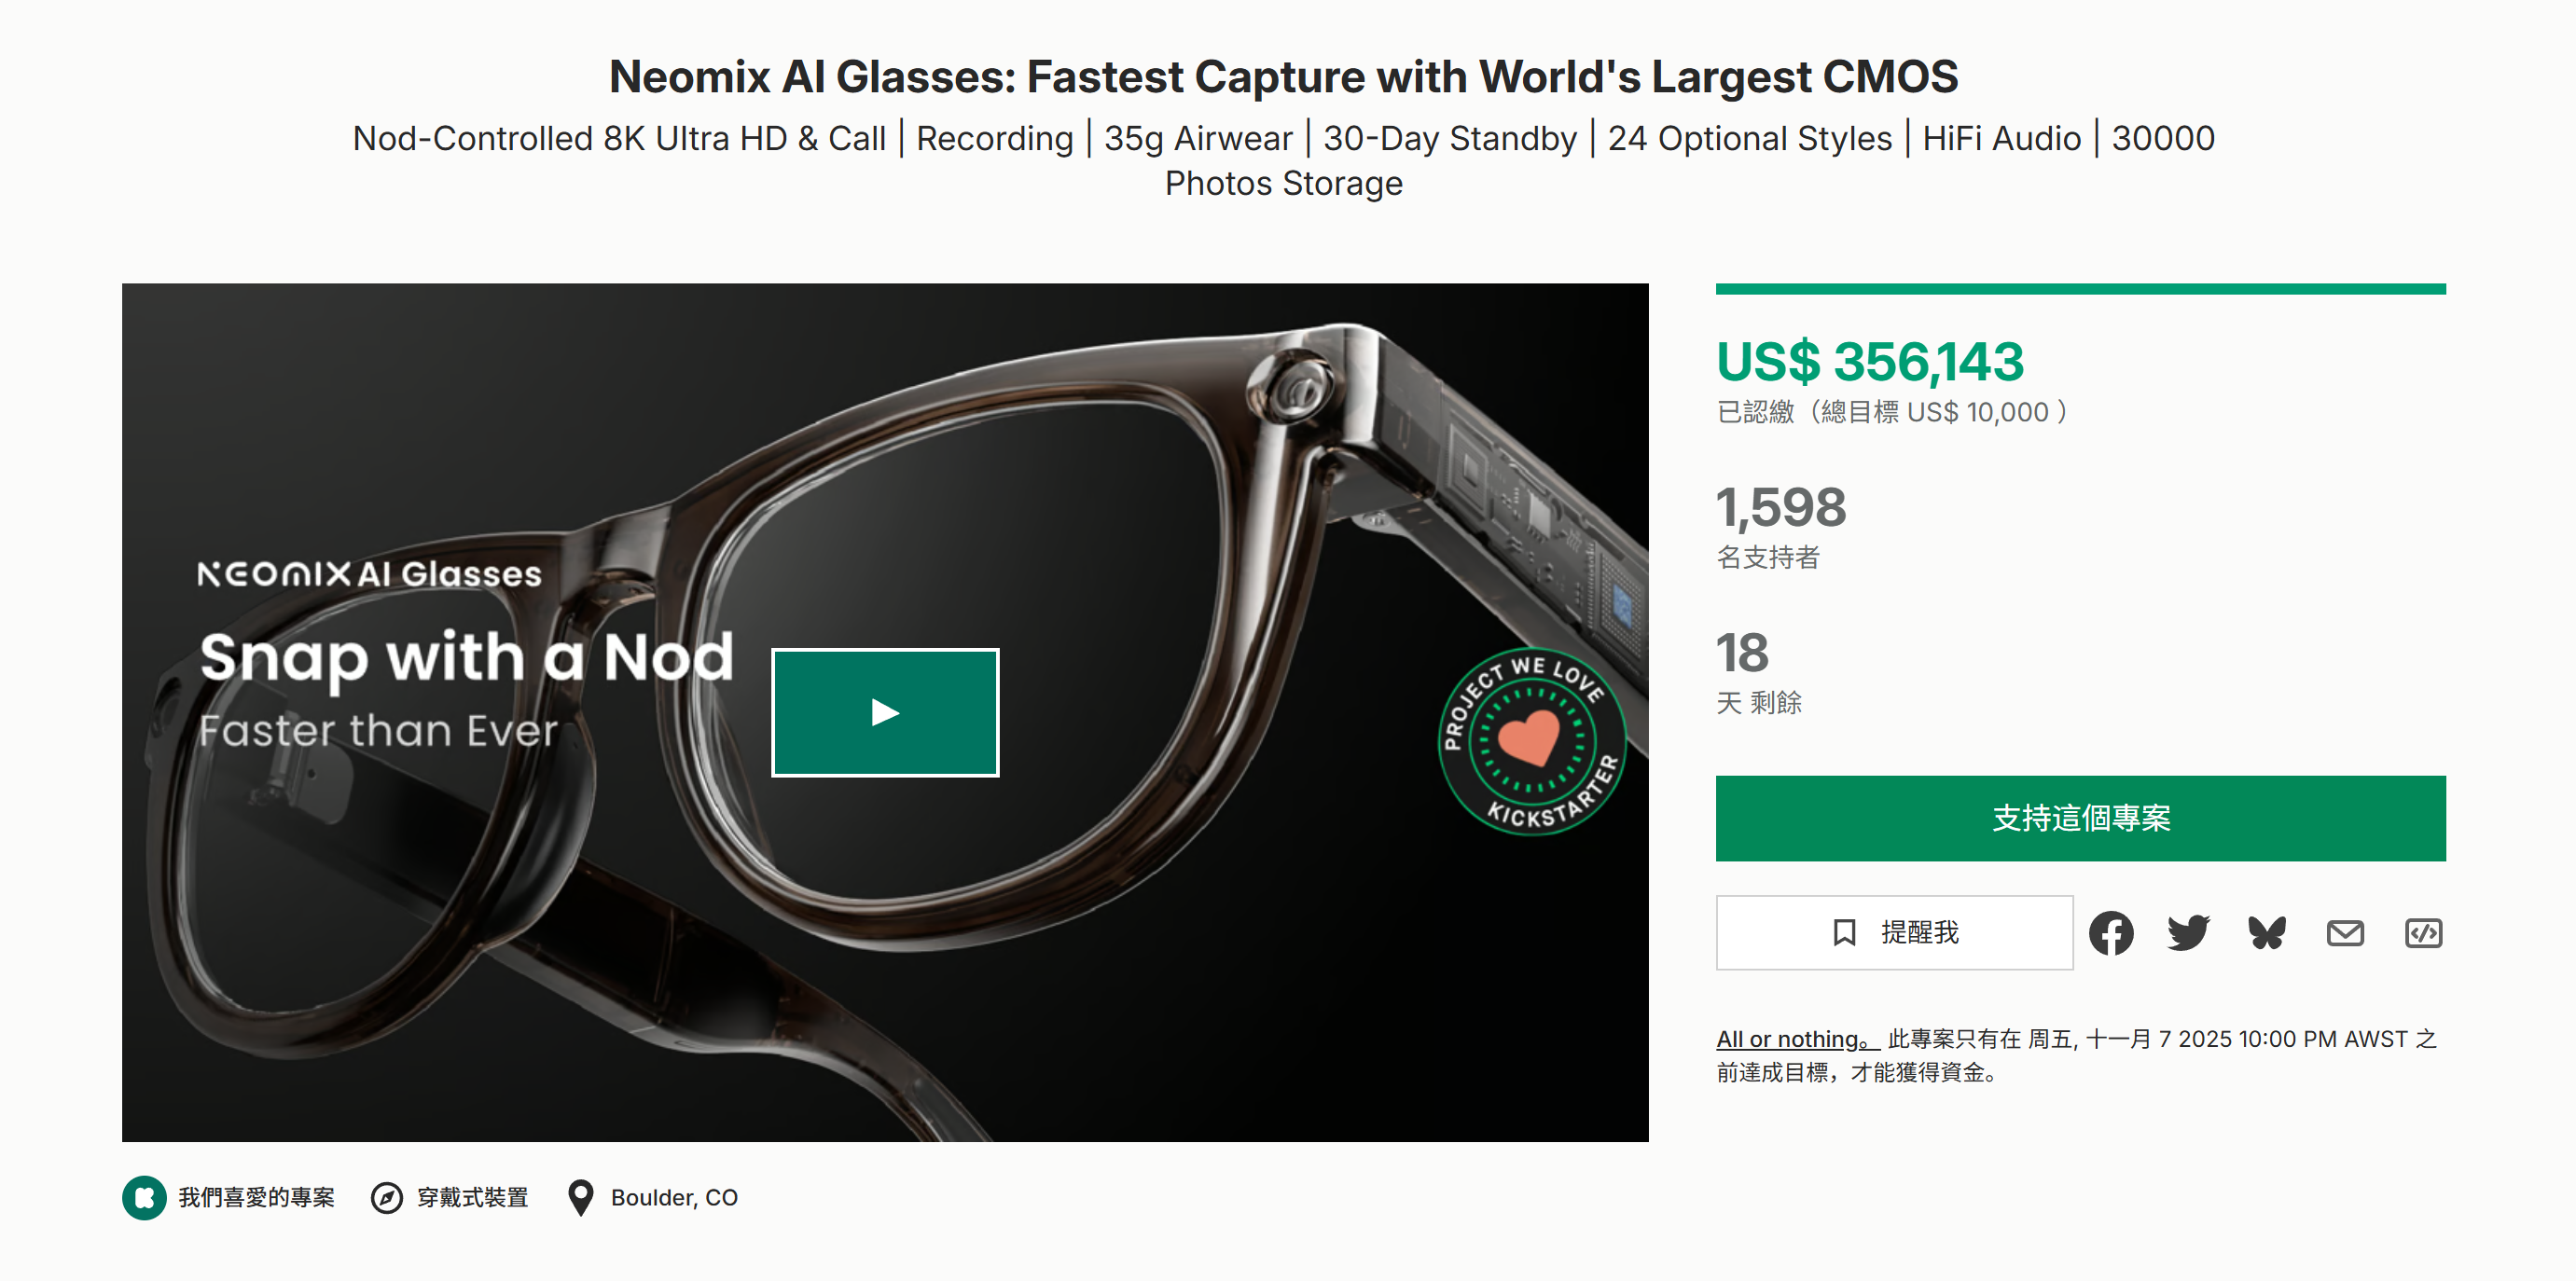Click the 'Project We Love' badge

pos(1531,741)
